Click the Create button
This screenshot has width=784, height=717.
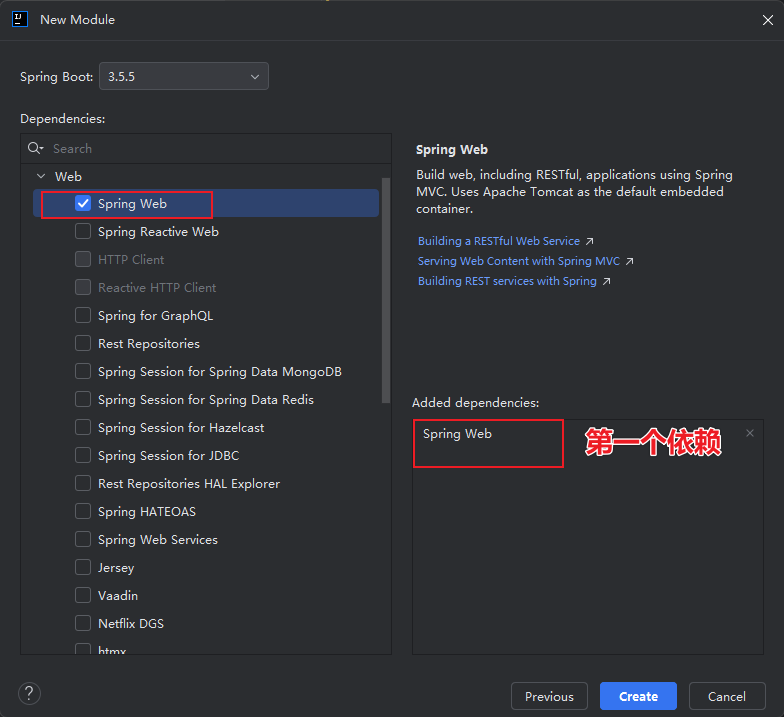pyautogui.click(x=638, y=696)
